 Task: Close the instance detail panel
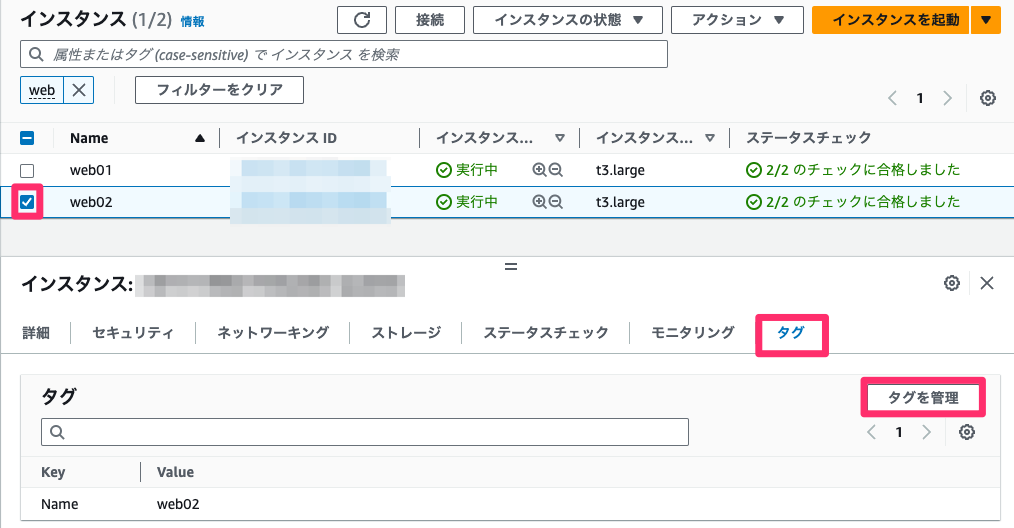[x=987, y=283]
